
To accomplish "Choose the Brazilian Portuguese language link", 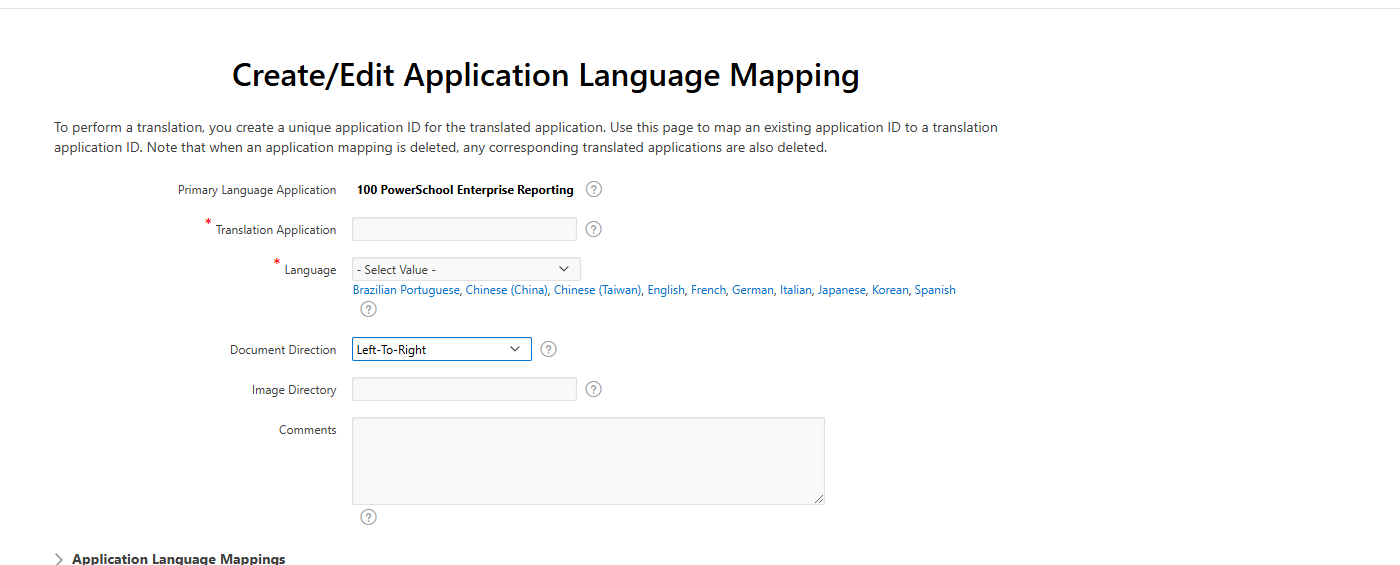I will (x=406, y=290).
